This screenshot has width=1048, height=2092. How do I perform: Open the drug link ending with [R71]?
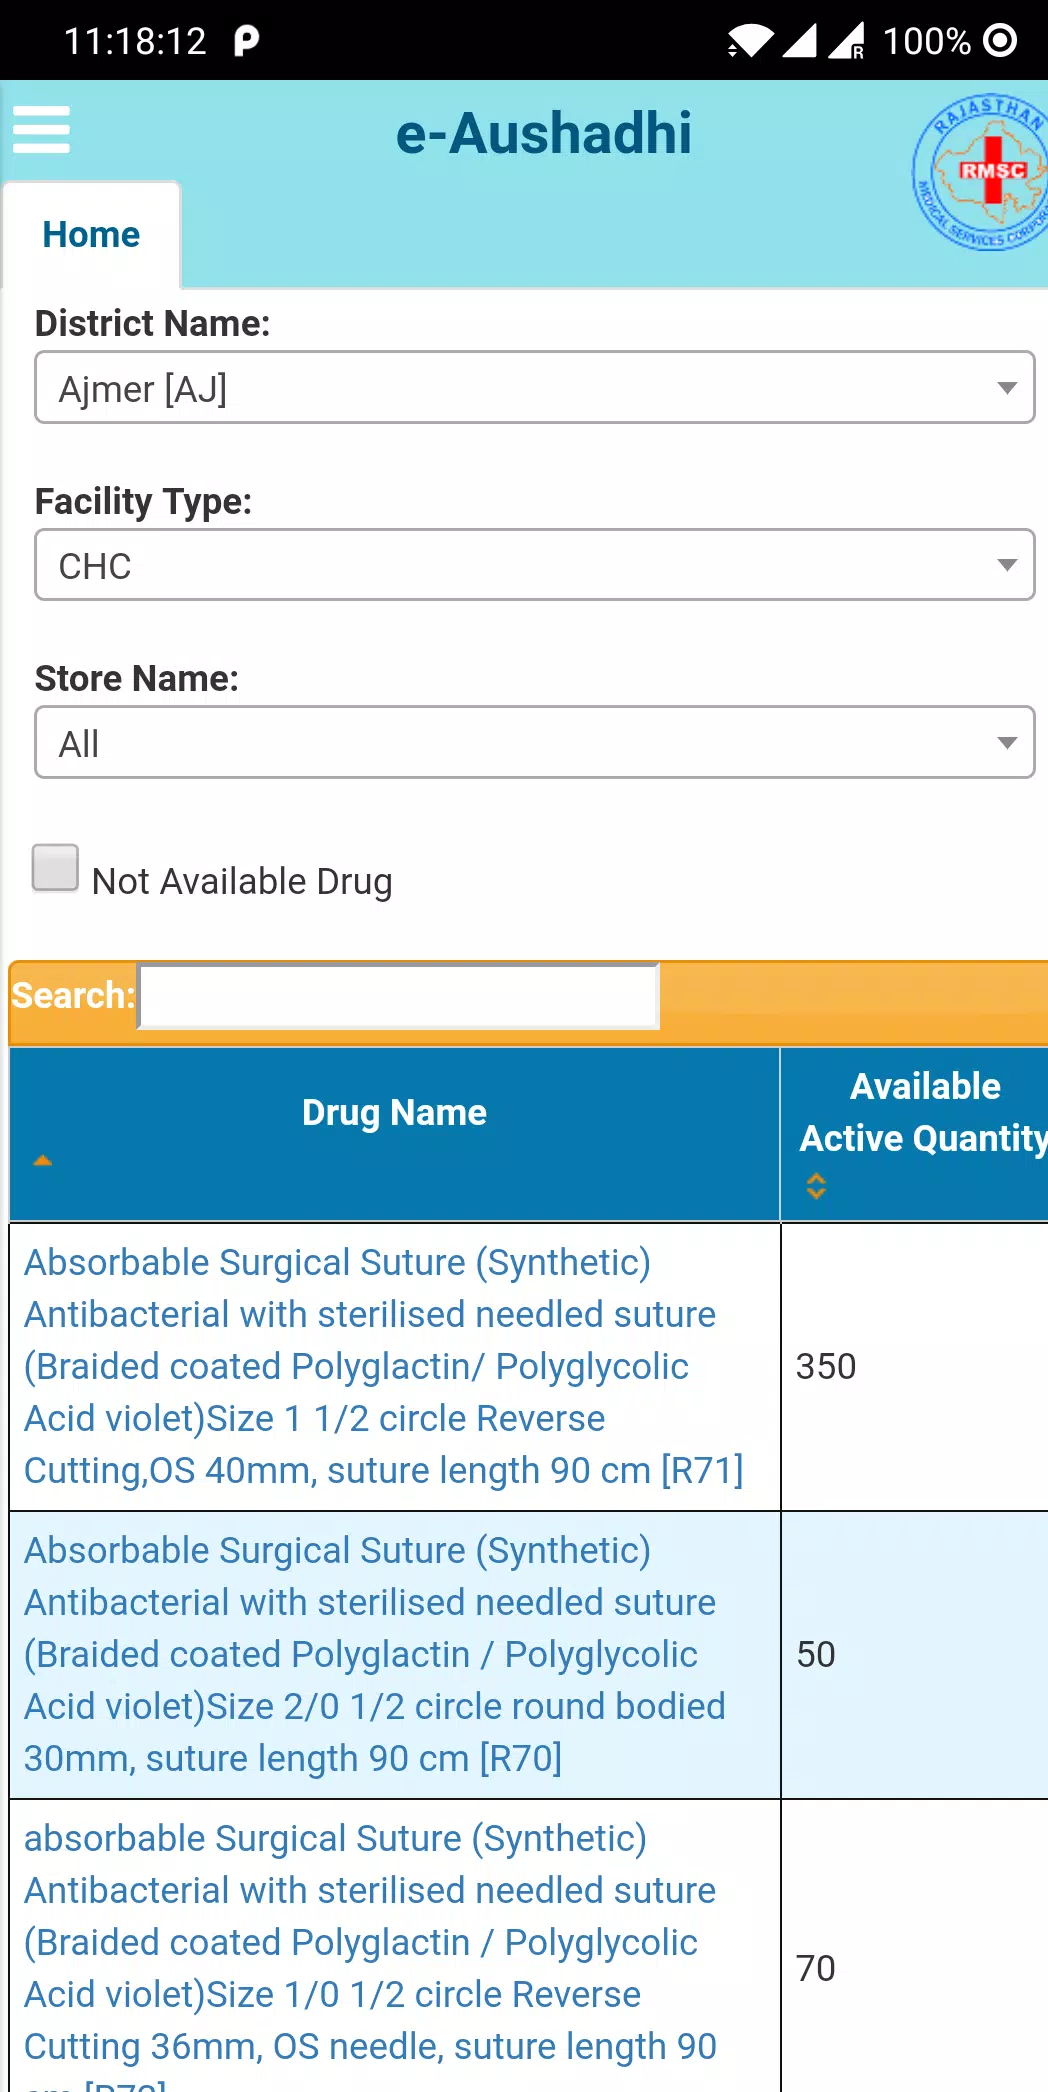pyautogui.click(x=384, y=1366)
